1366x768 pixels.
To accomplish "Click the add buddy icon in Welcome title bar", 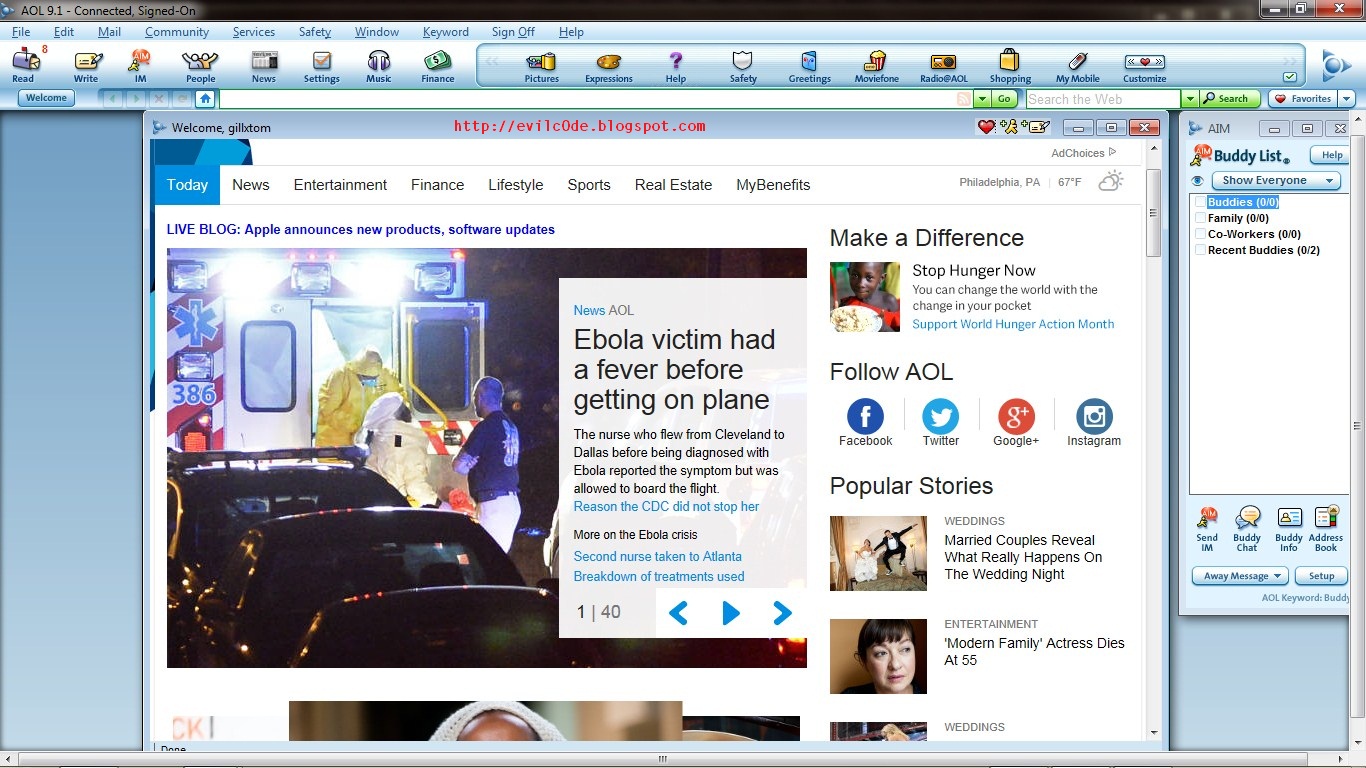I will click(x=1009, y=127).
